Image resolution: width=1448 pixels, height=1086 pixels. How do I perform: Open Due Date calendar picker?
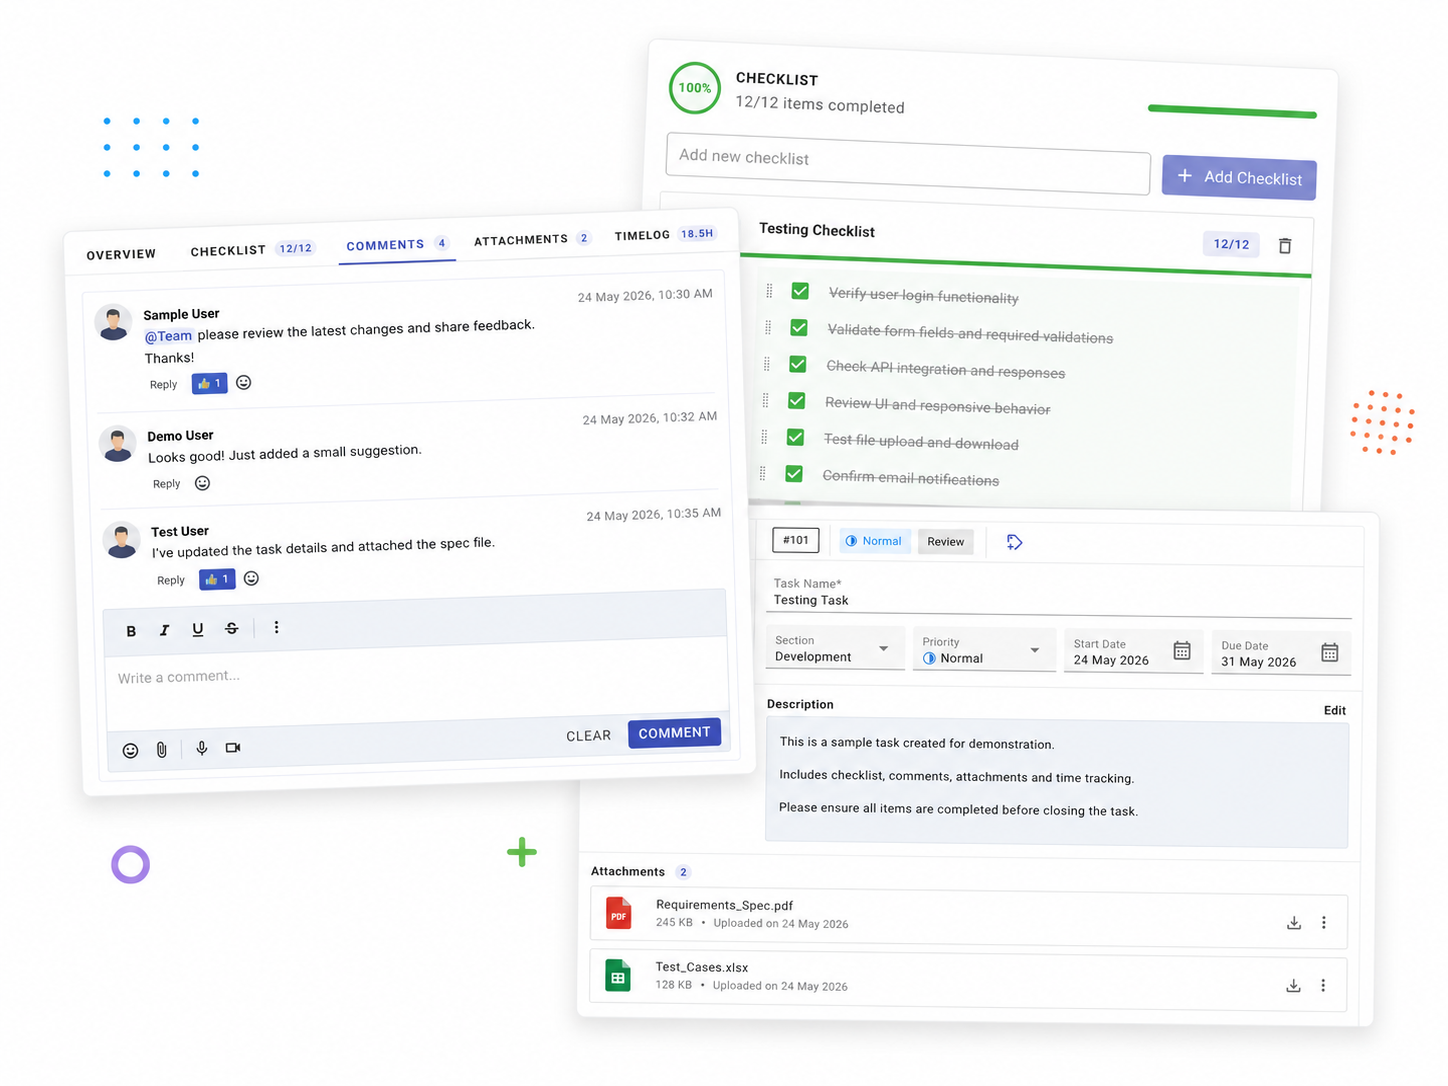pos(1330,653)
